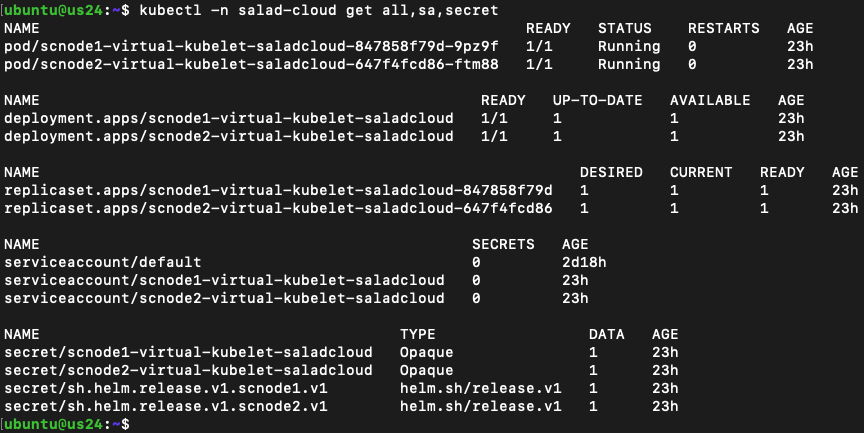This screenshot has width=864, height=433.
Task: Click secret/scnode1-virtual-kubelet-saladcloud entry
Action: point(188,353)
